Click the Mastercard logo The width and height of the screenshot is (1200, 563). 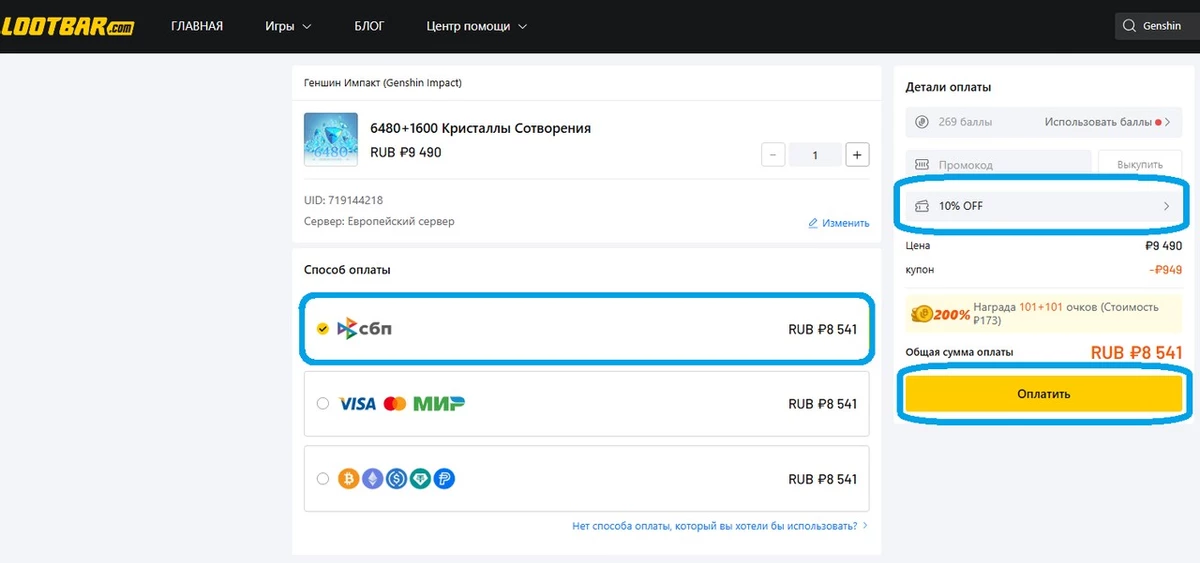click(395, 404)
